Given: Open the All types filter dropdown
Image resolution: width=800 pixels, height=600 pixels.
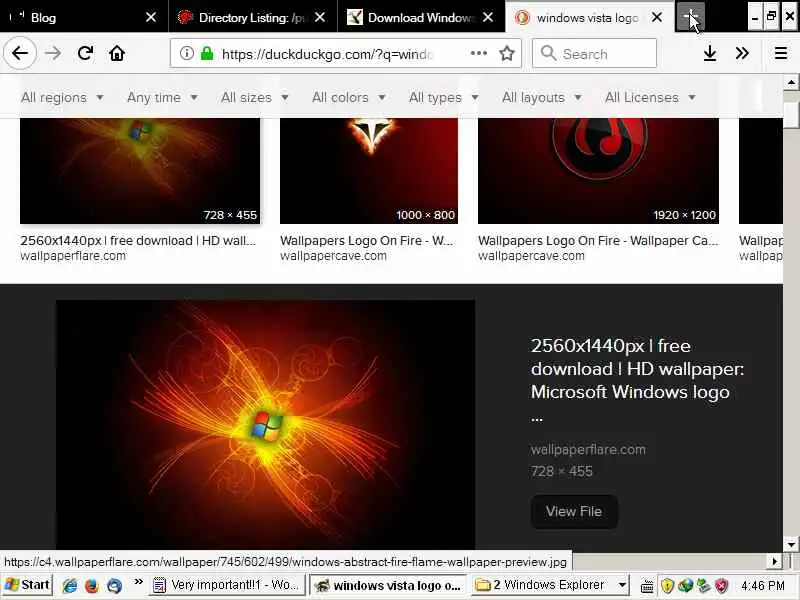Looking at the screenshot, I should click(443, 97).
